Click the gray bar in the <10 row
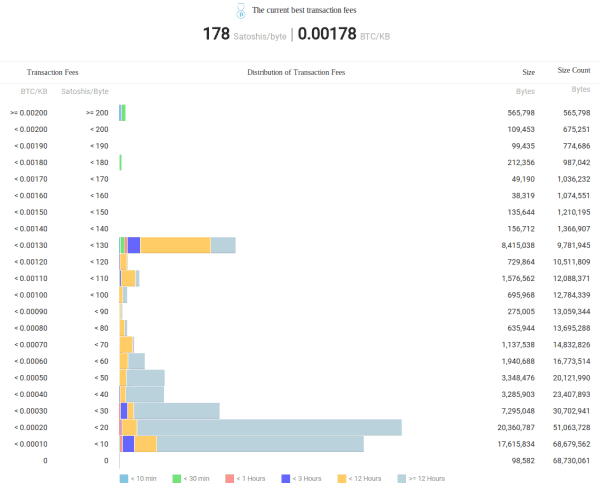This screenshot has height=491, width=600. click(260, 444)
